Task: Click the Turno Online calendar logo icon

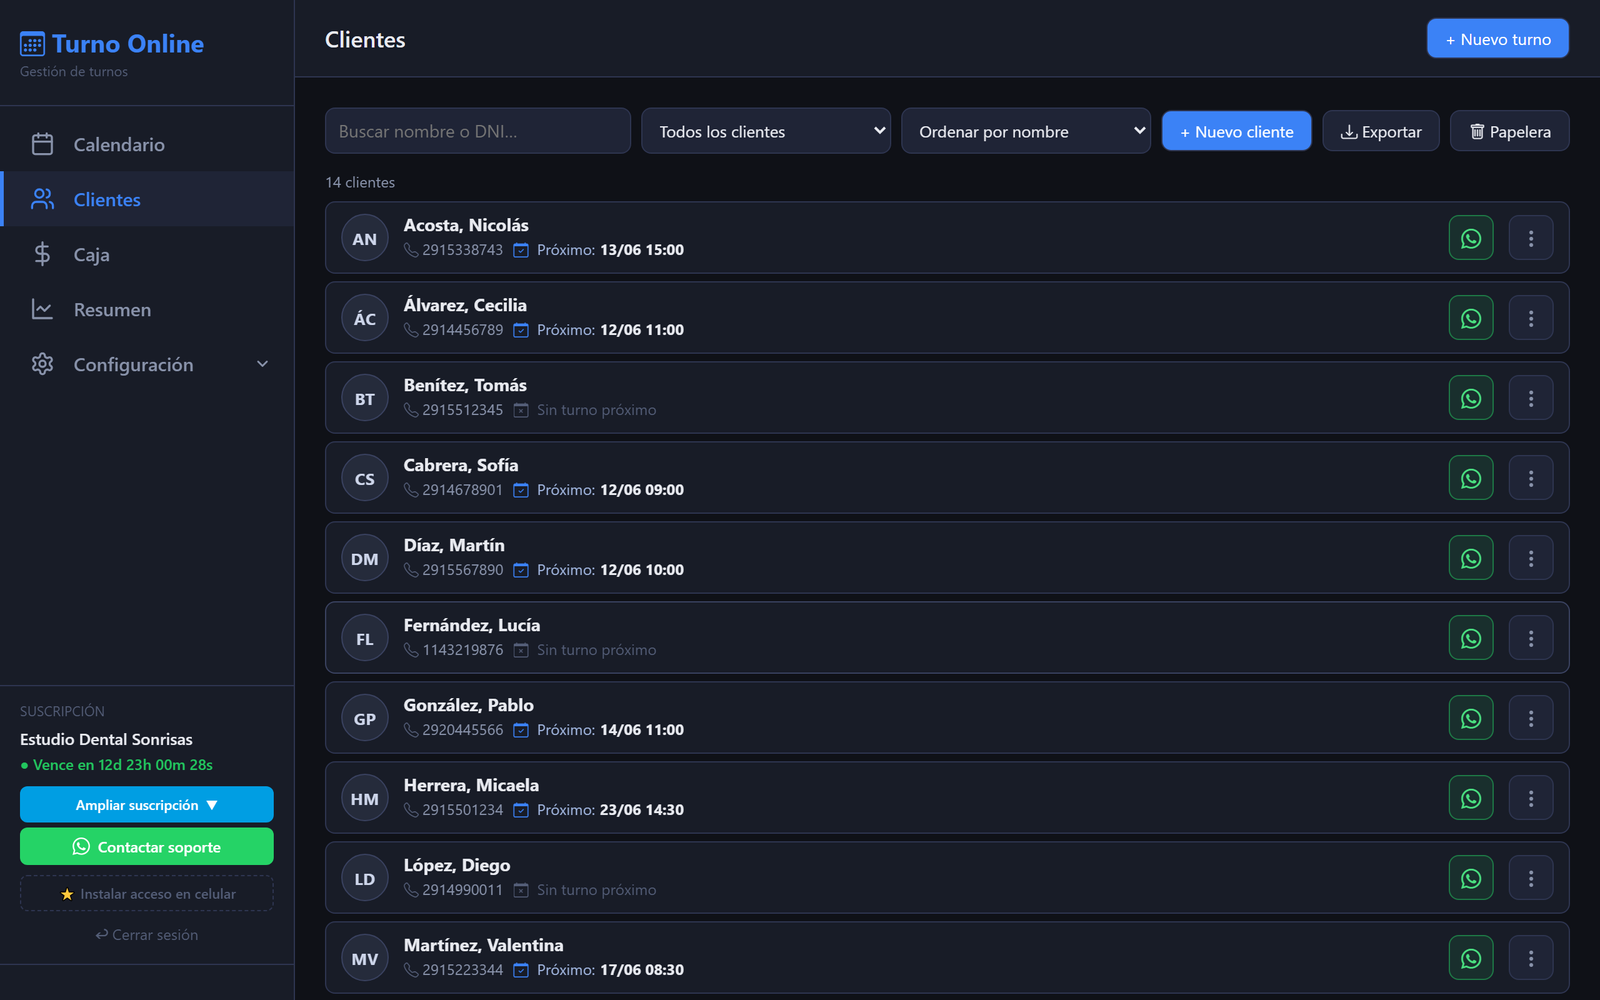Action: tap(32, 44)
